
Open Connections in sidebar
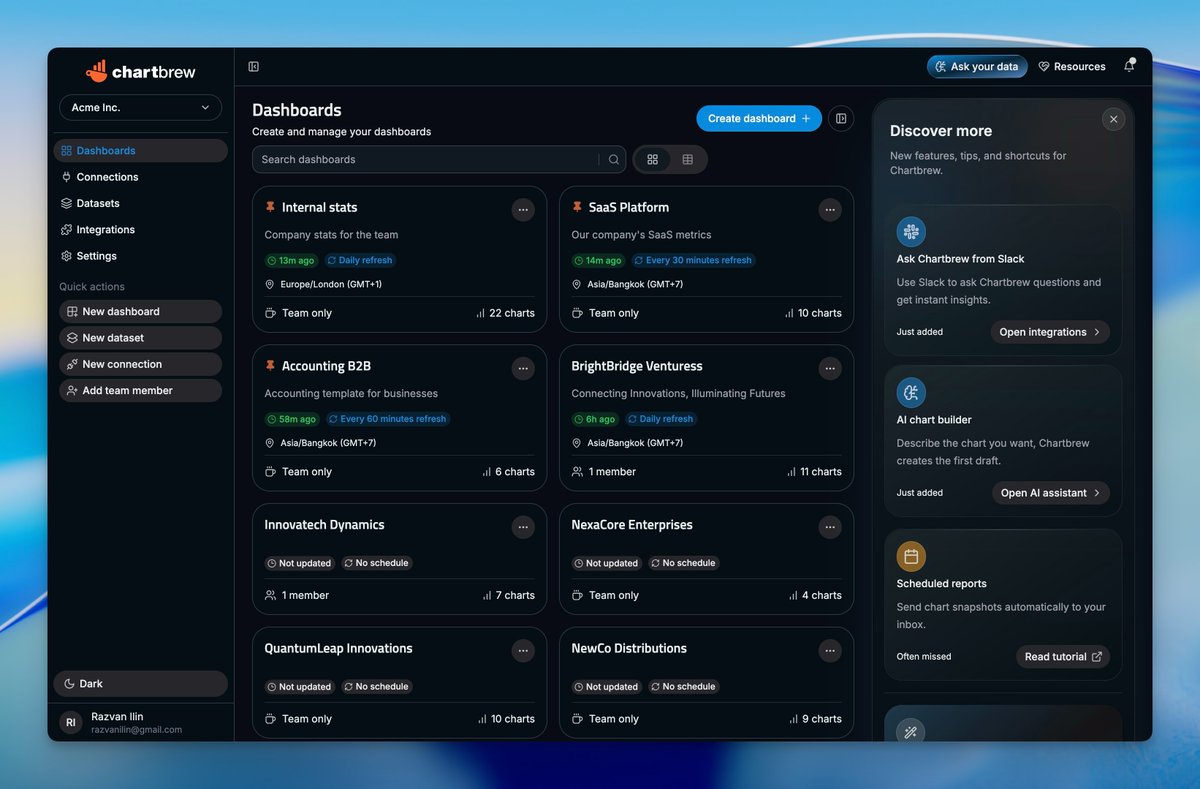click(140, 177)
